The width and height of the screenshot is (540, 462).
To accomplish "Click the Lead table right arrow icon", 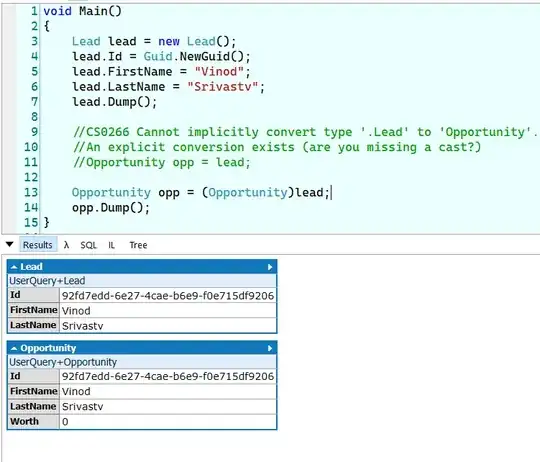I will (270, 267).
